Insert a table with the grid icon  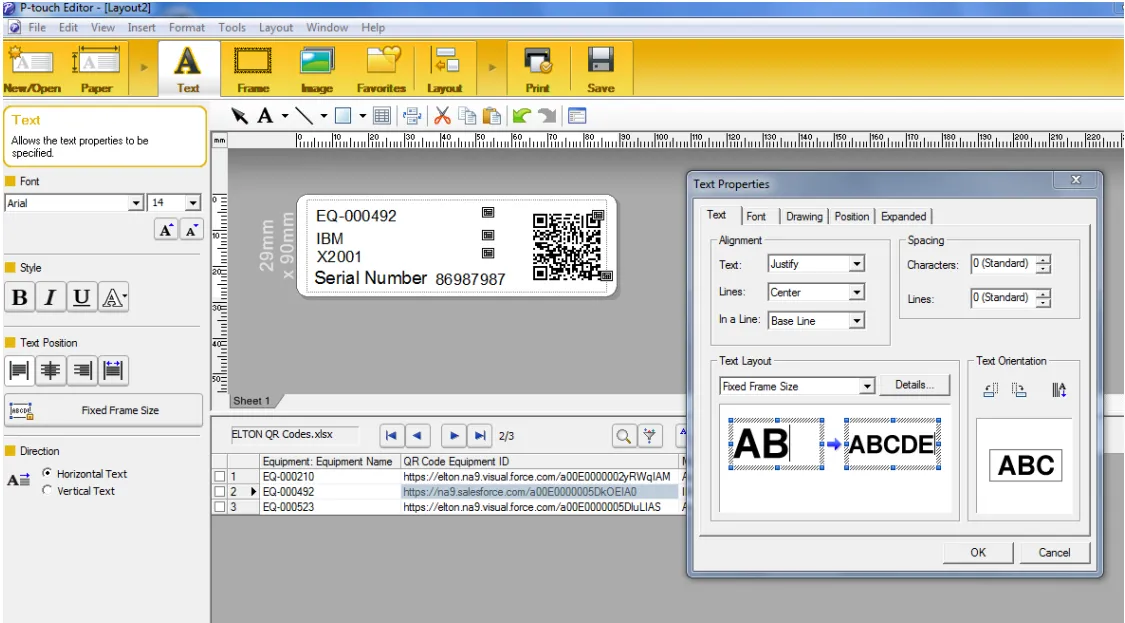pos(382,116)
